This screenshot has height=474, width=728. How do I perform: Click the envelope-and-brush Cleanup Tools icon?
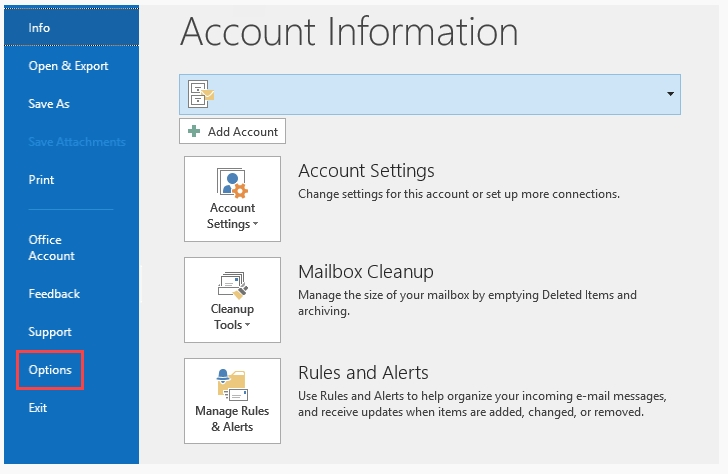(233, 285)
